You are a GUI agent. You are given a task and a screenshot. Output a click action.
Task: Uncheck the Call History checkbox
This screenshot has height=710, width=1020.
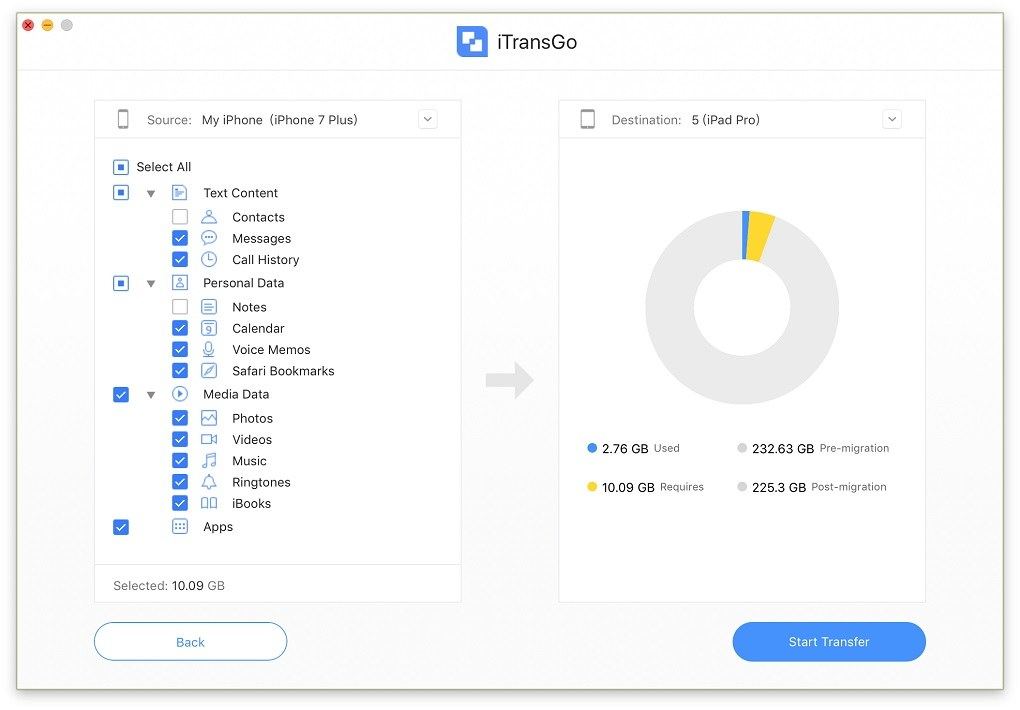(180, 260)
